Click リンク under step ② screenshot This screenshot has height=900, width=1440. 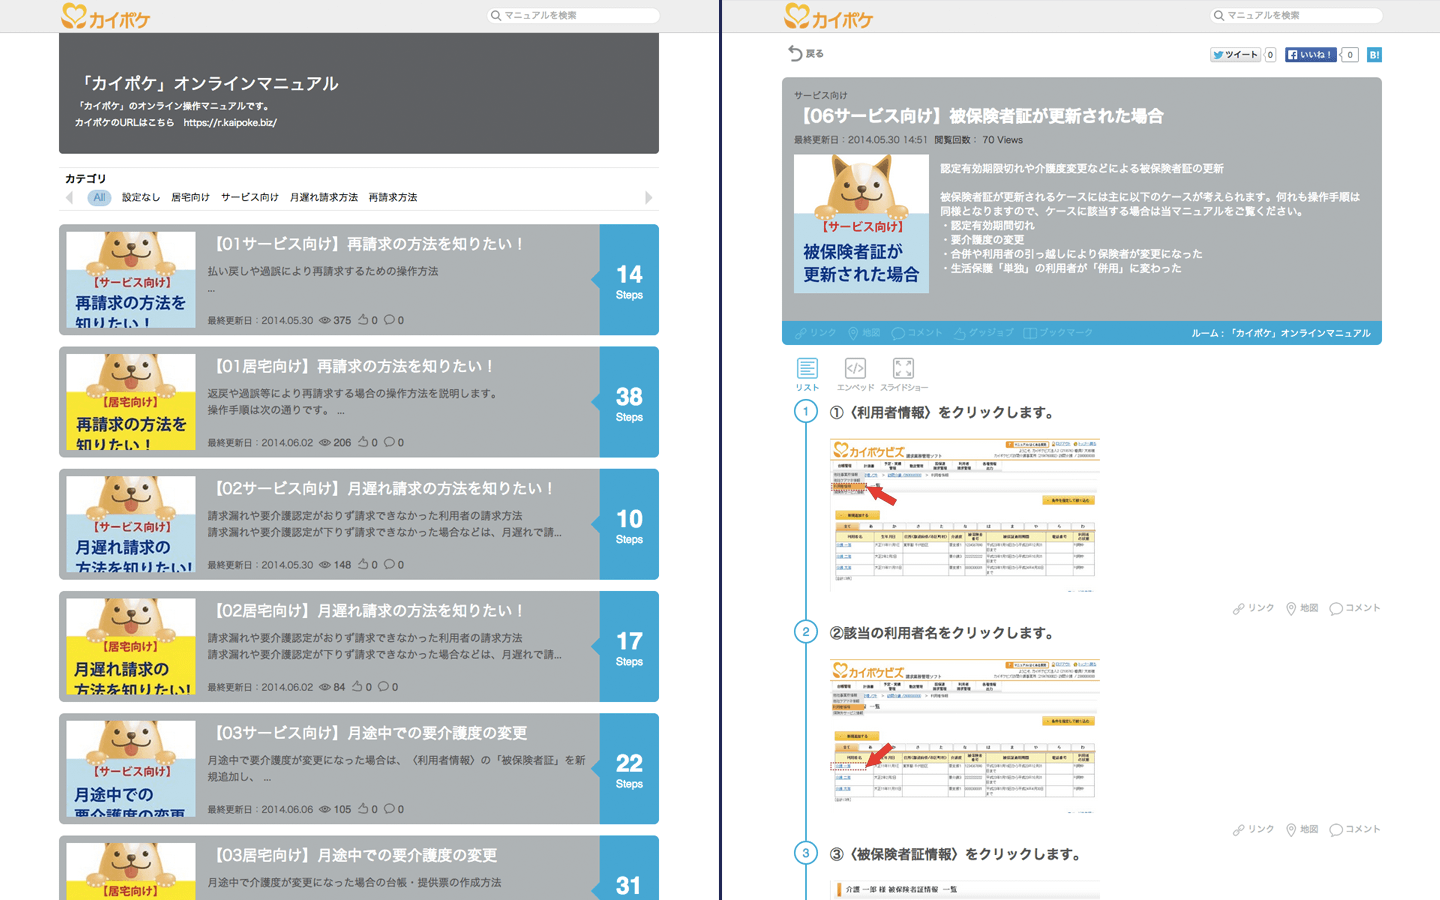1254,829
